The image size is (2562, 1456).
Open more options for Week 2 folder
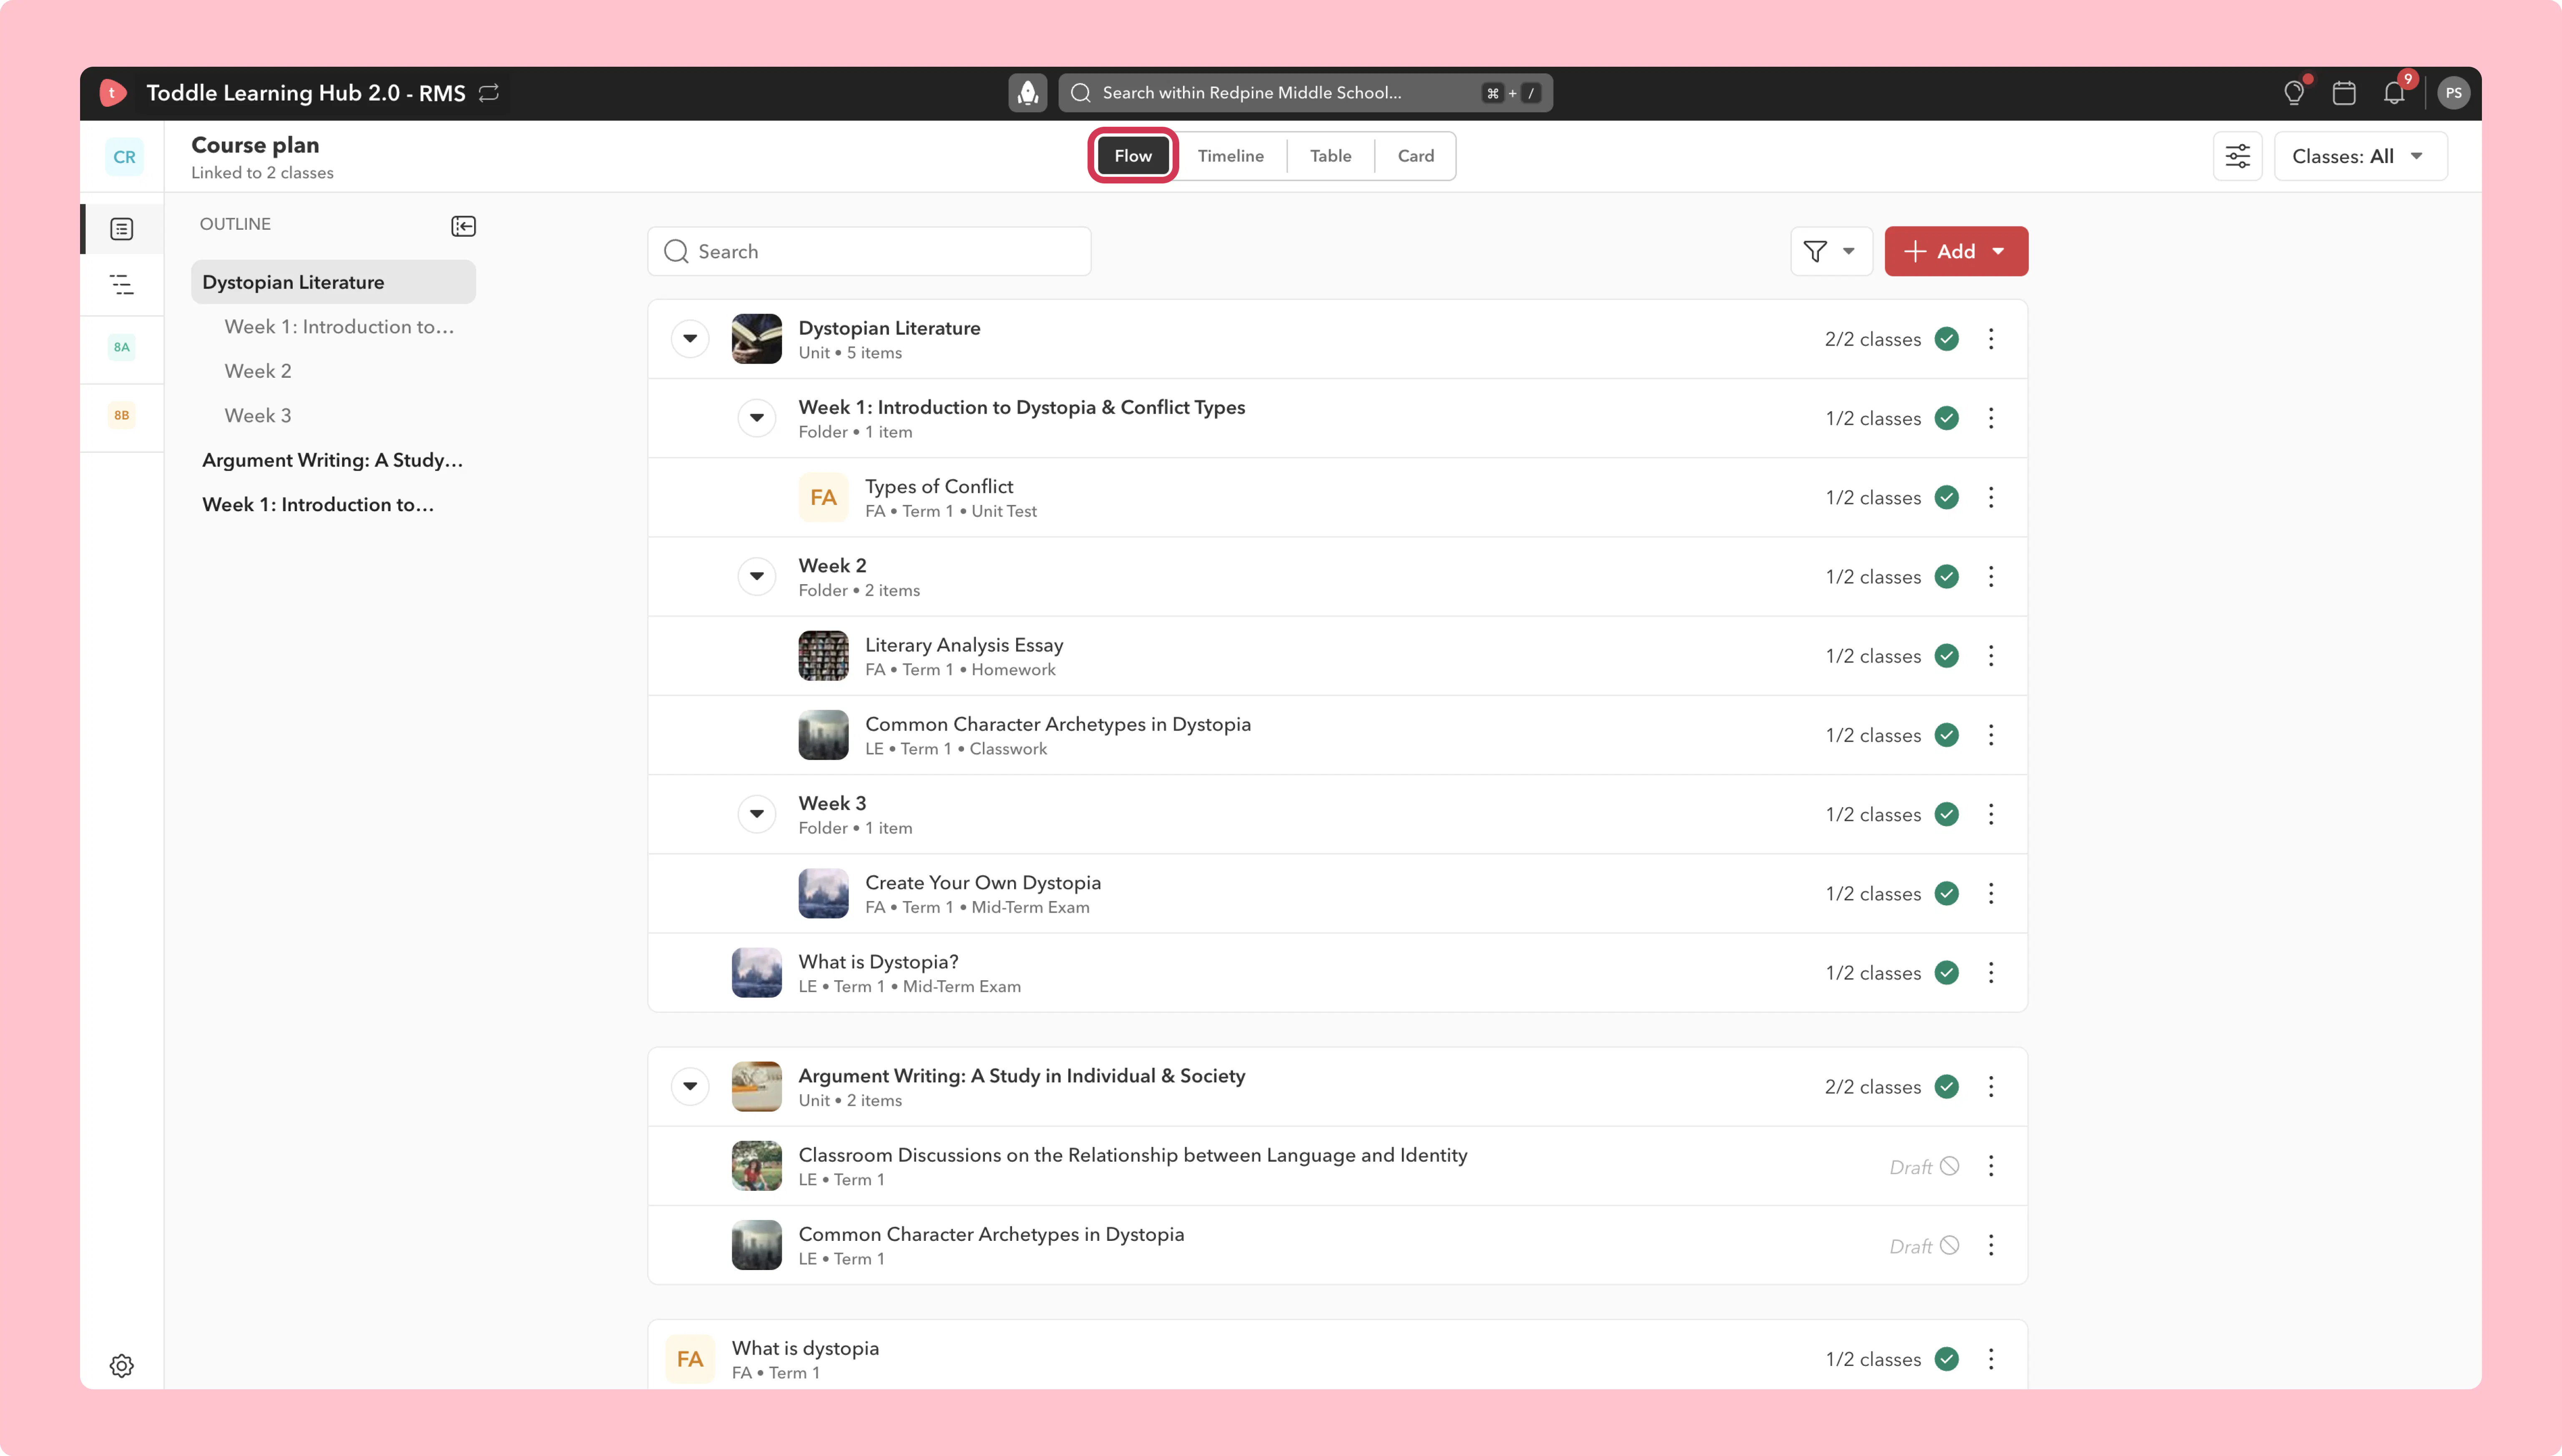1991,577
